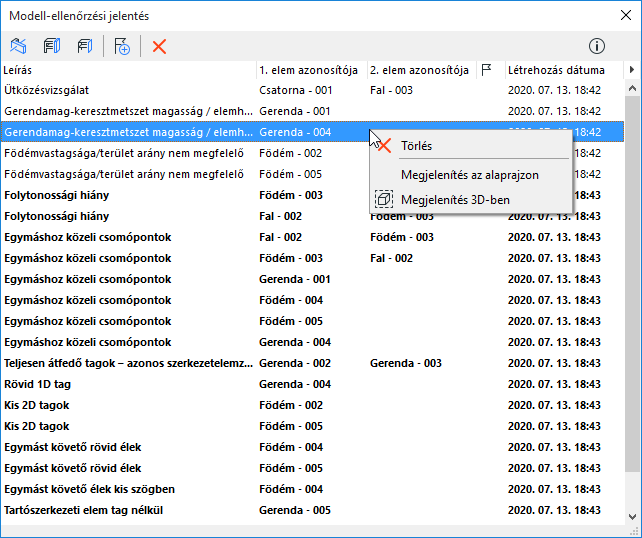Select Egymást követő rövid élek Födém - 005 row
Image resolution: width=642 pixels, height=538 pixels.
coord(313,468)
